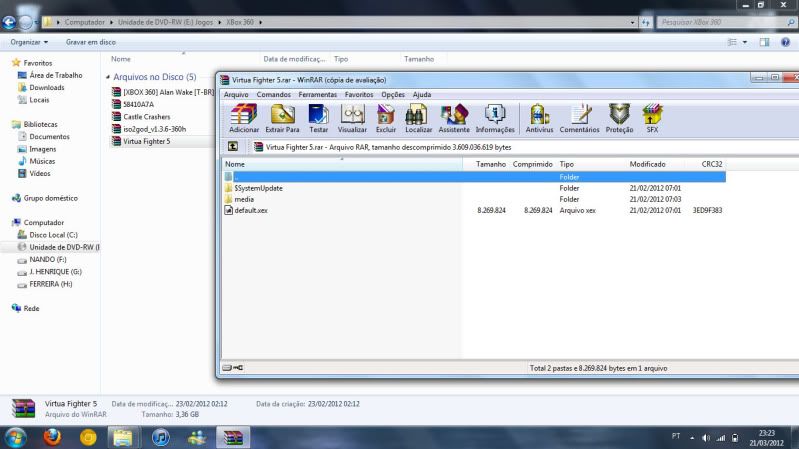799x449 pixels.
Task: Open the Assistente wizard icon
Action: [x=454, y=118]
